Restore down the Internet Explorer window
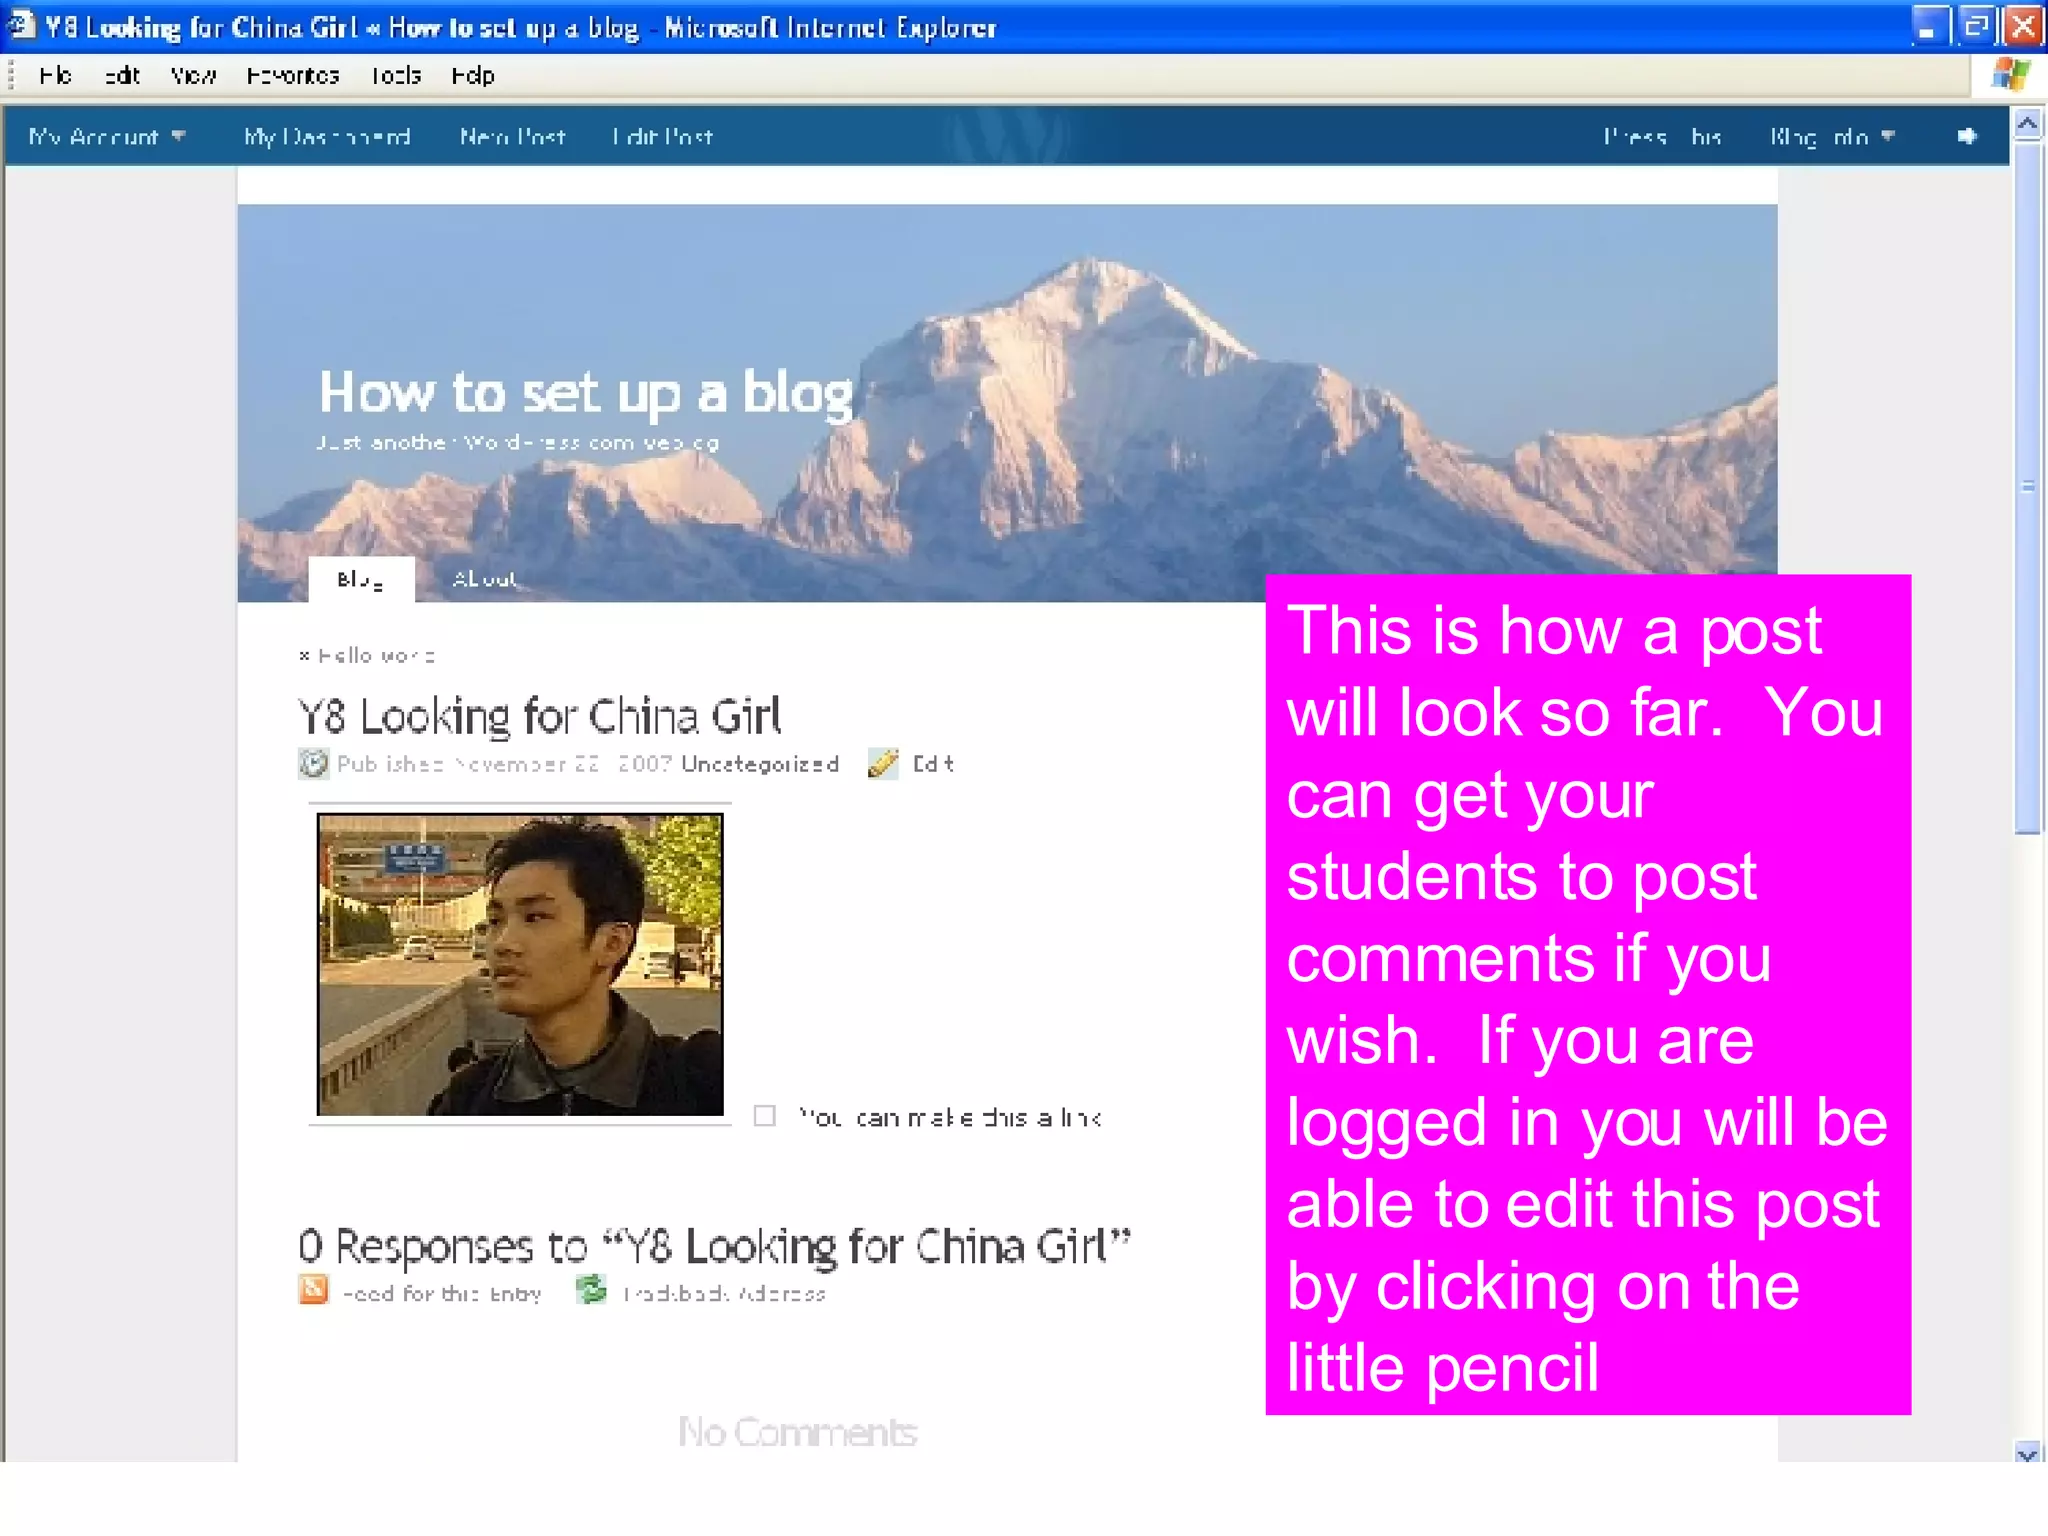The width and height of the screenshot is (2048, 1536). 1976,26
